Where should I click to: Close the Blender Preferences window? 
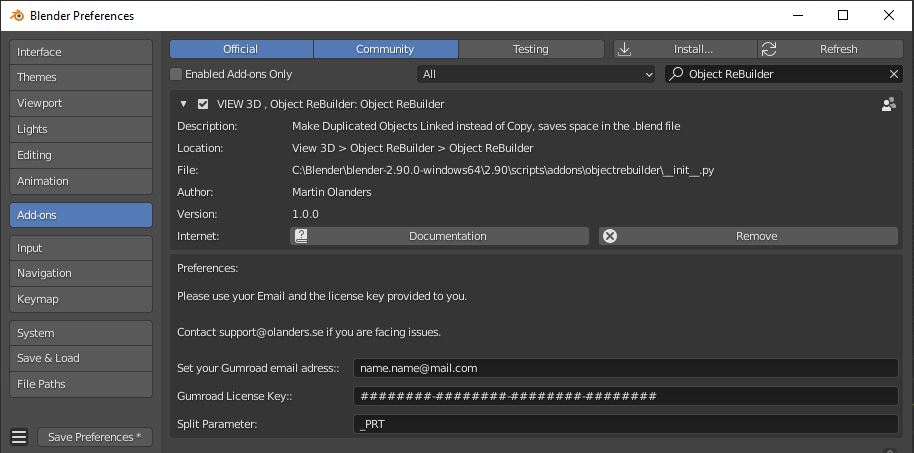pos(889,15)
